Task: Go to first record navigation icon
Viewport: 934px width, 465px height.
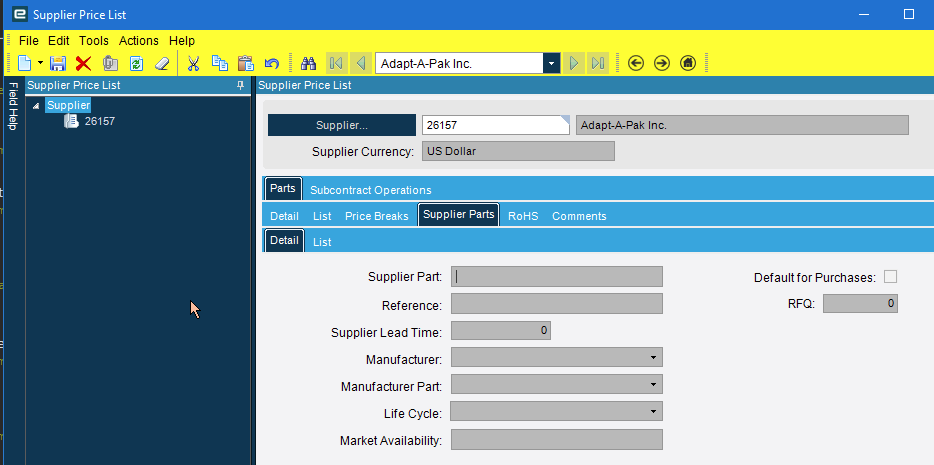Action: coord(336,63)
